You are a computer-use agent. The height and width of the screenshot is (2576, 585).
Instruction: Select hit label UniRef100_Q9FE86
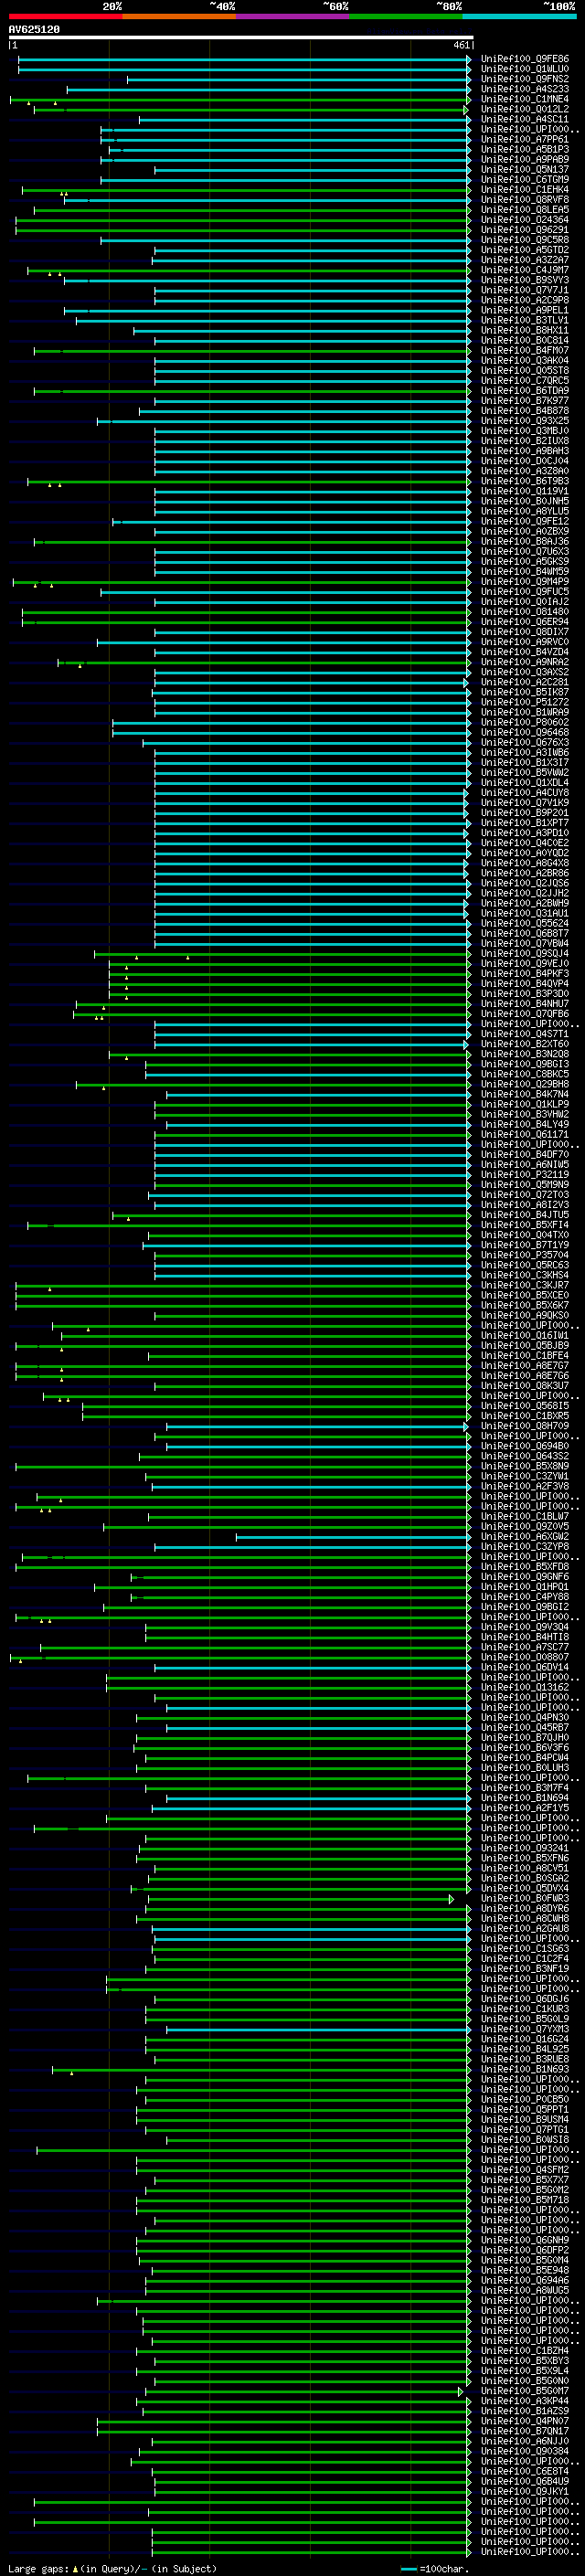tap(525, 59)
